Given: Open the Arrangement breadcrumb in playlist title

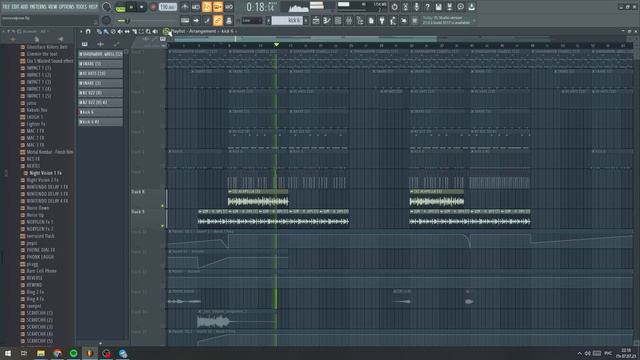Looking at the screenshot, I should [202, 31].
